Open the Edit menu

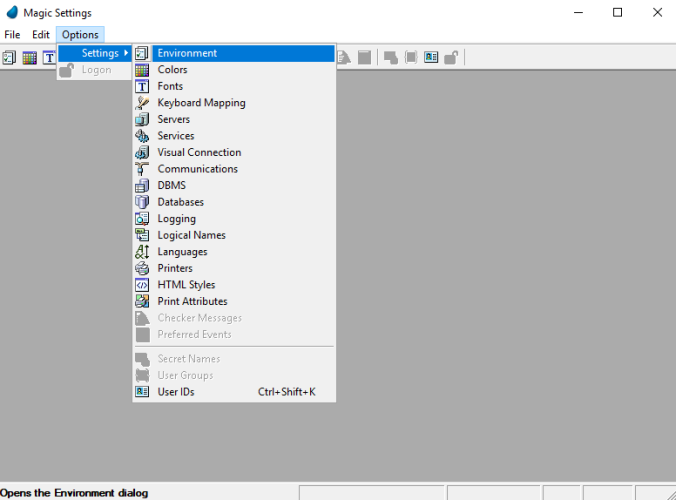[x=41, y=34]
